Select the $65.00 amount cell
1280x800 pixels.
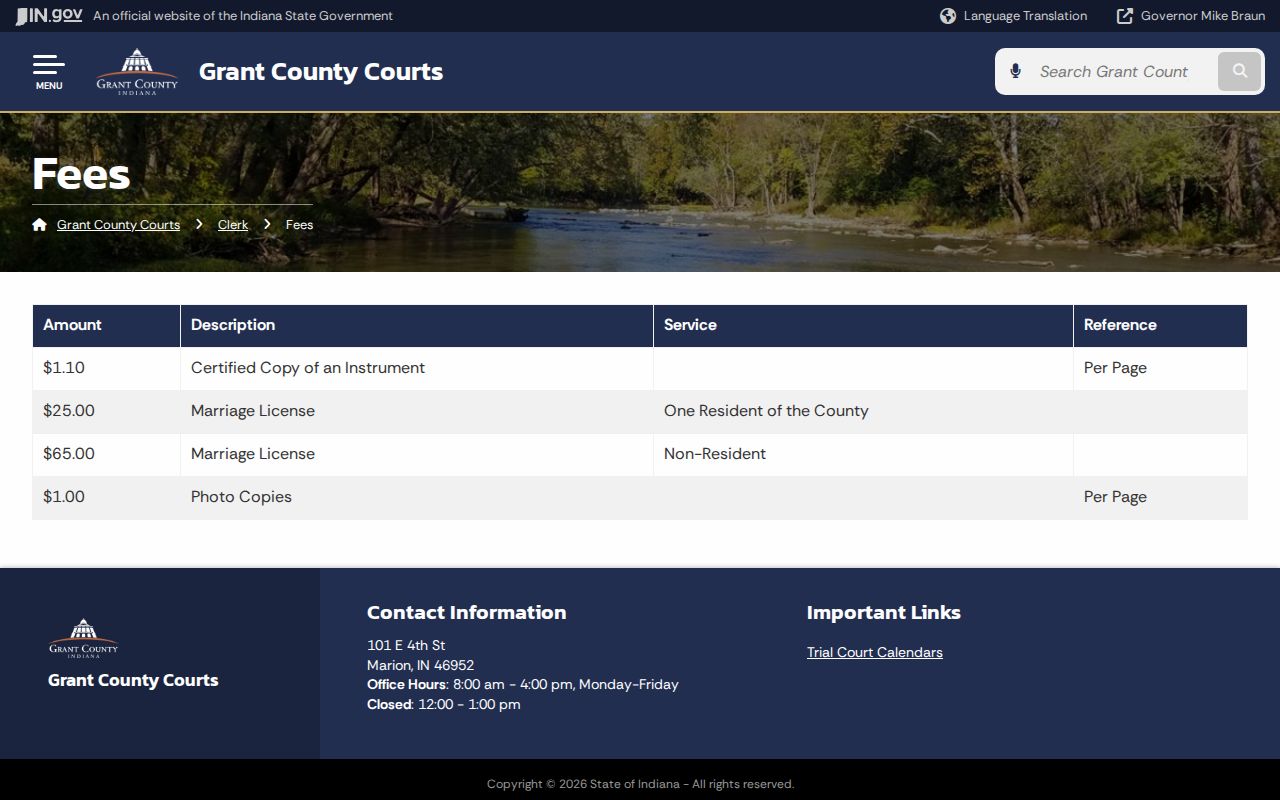106,454
